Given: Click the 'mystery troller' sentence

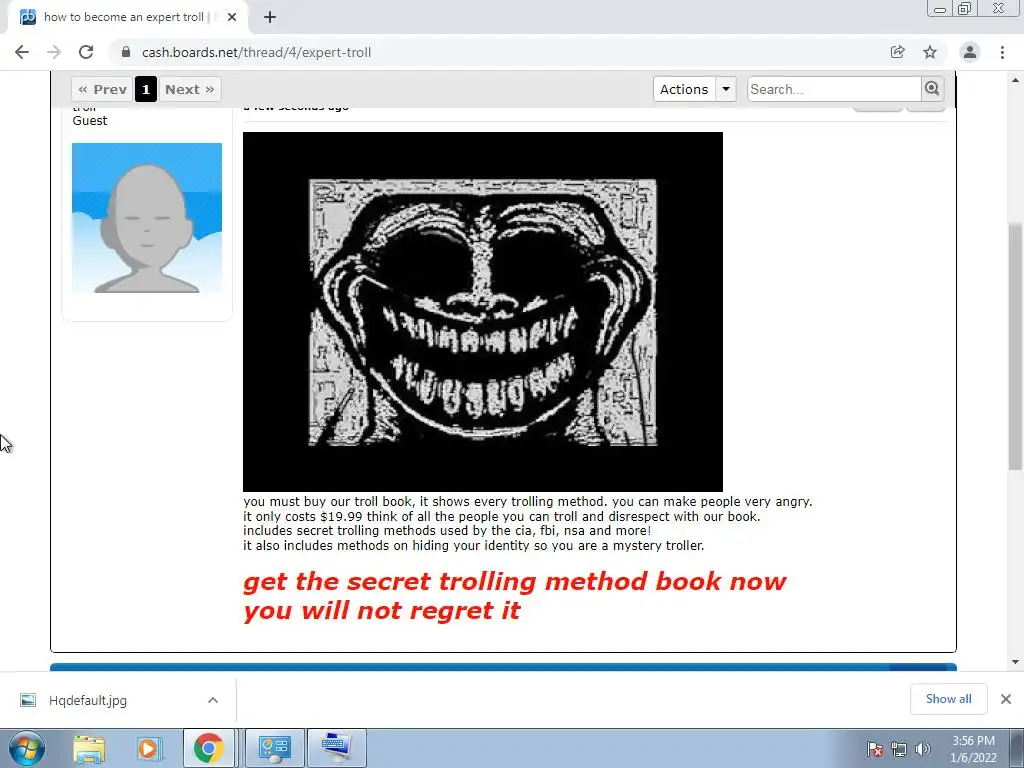Looking at the screenshot, I should click(473, 545).
